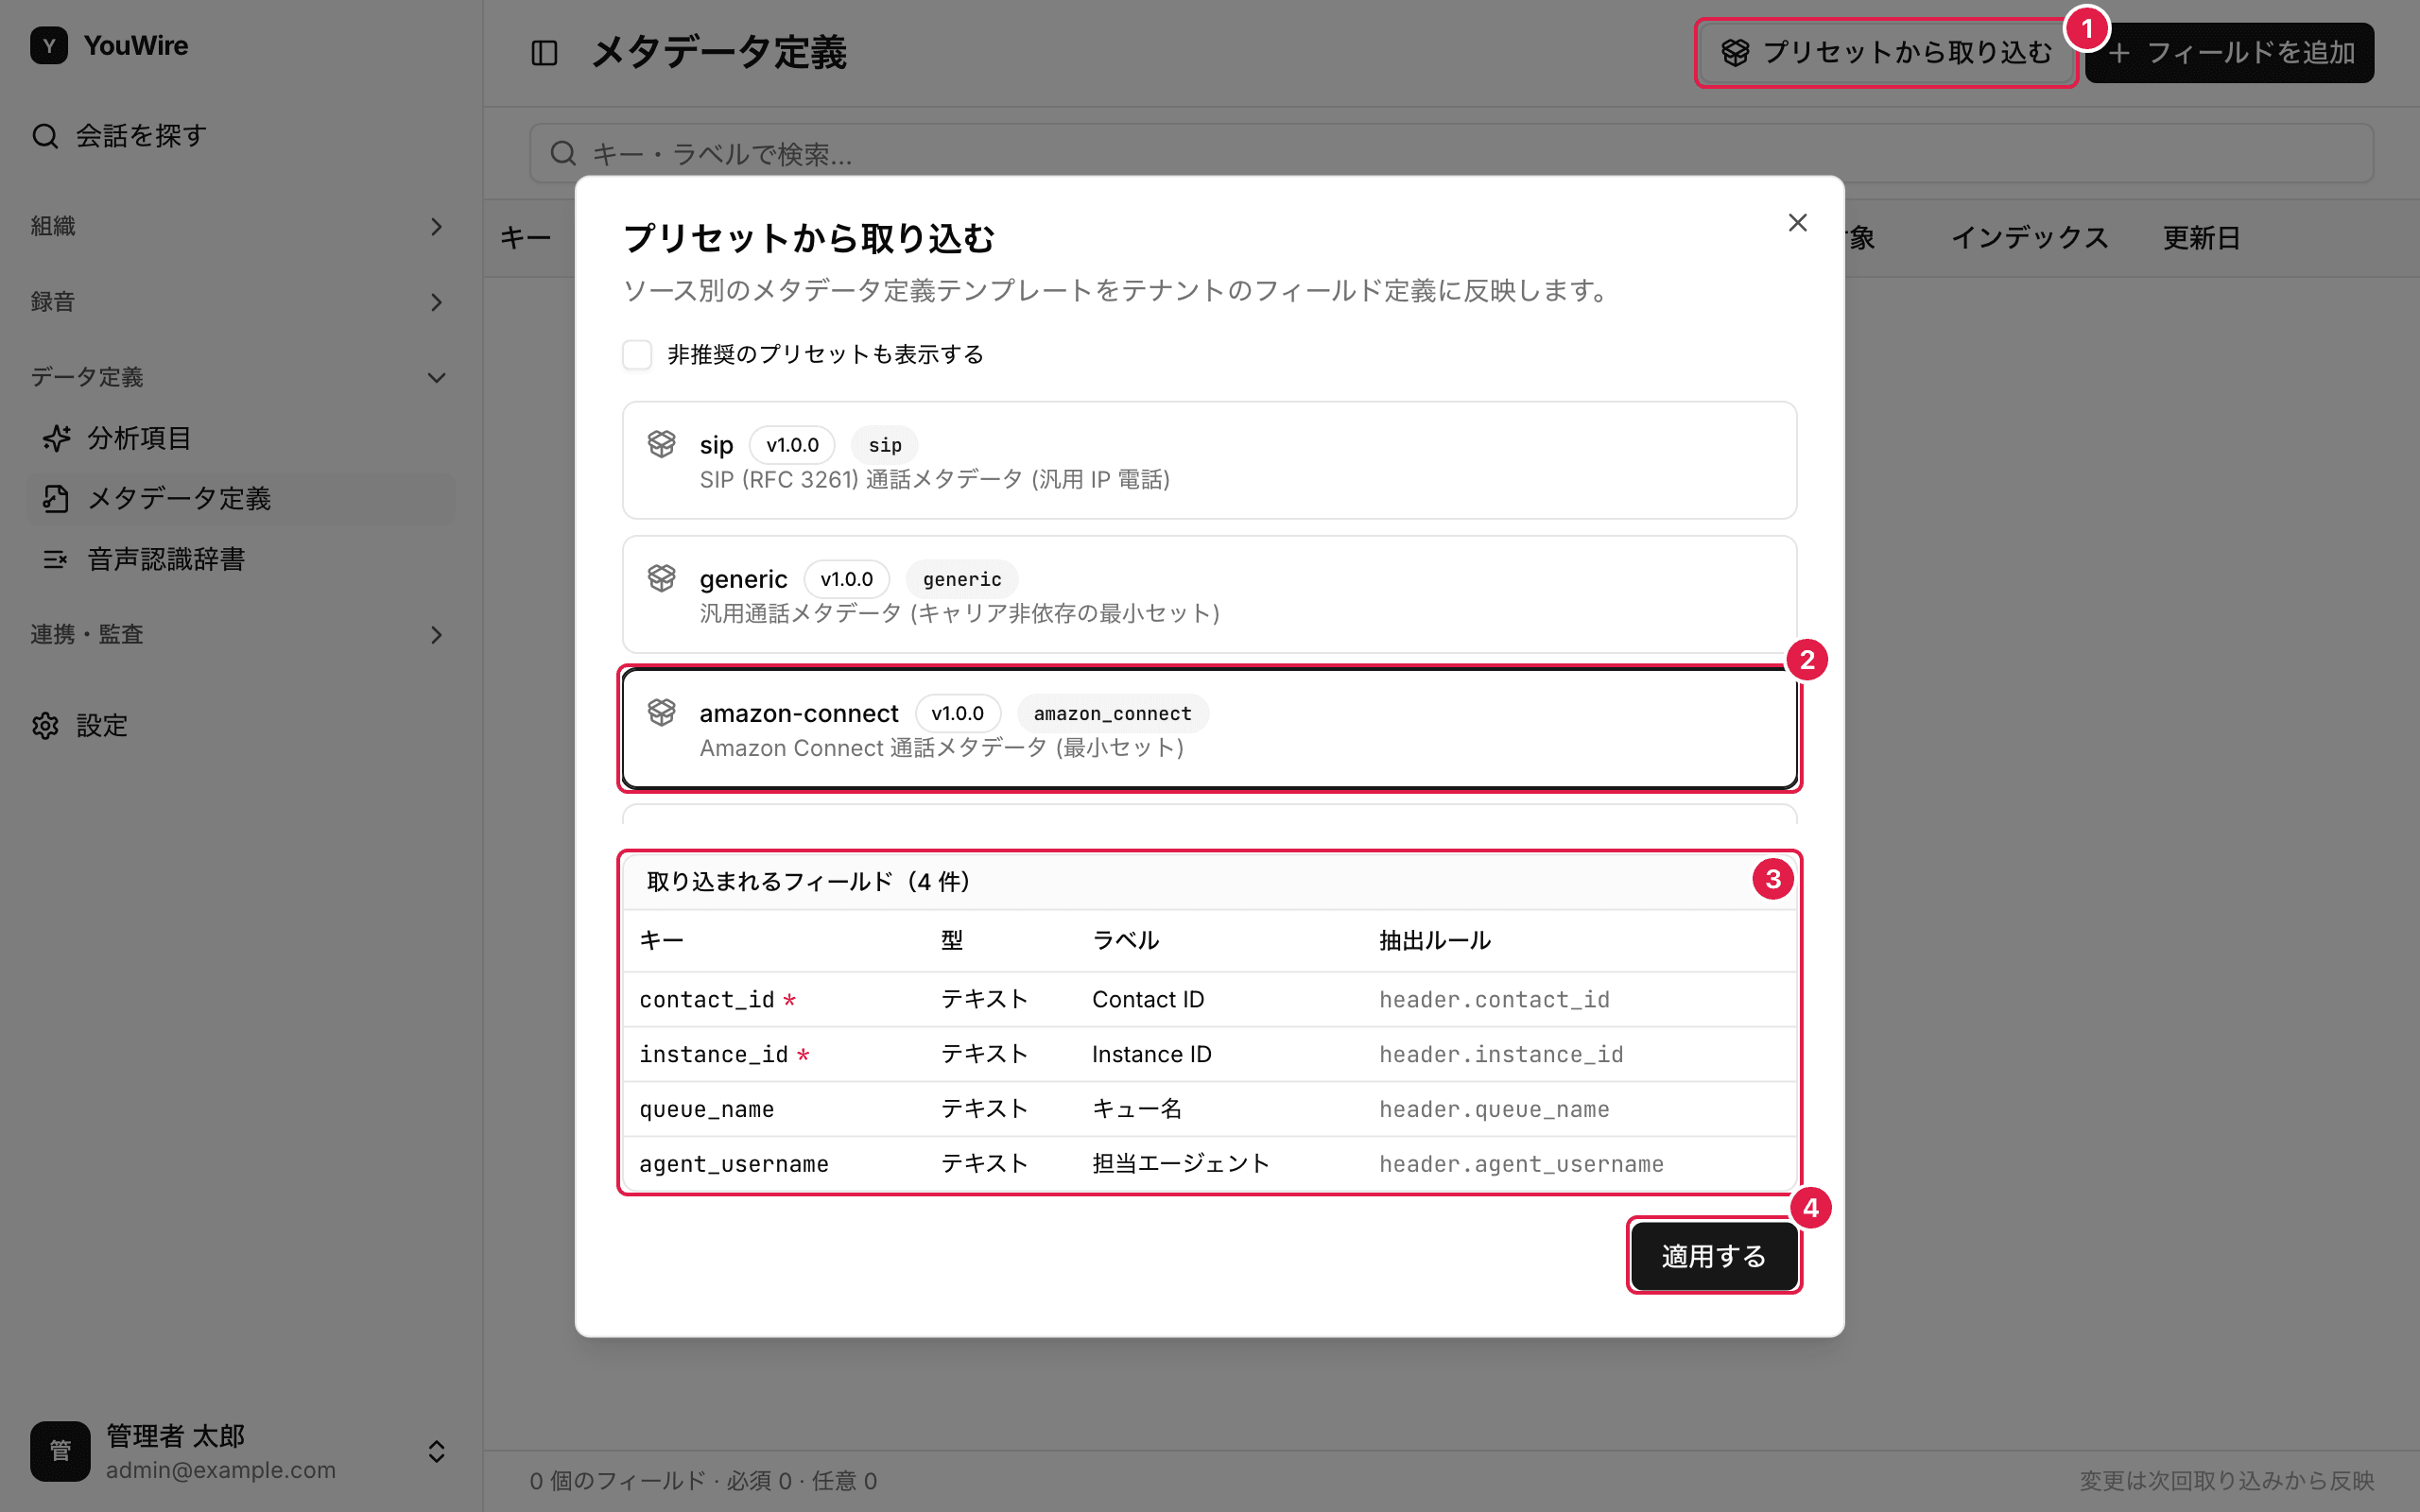Click the v1.0.0 badge on sip

(x=792, y=445)
